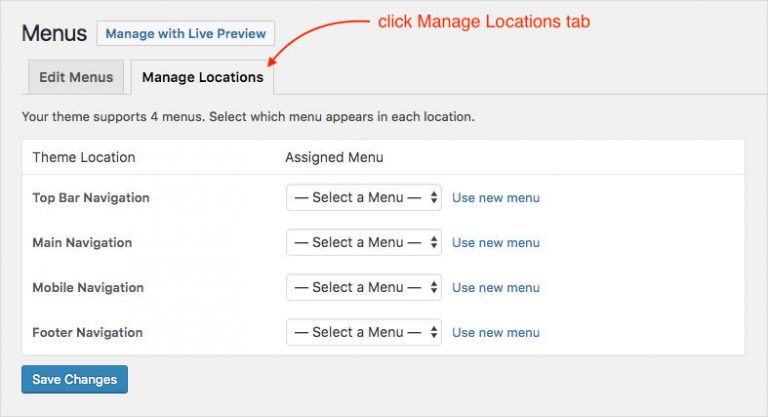
Task: Click Use new menu for Footer Navigation
Action: click(x=496, y=333)
